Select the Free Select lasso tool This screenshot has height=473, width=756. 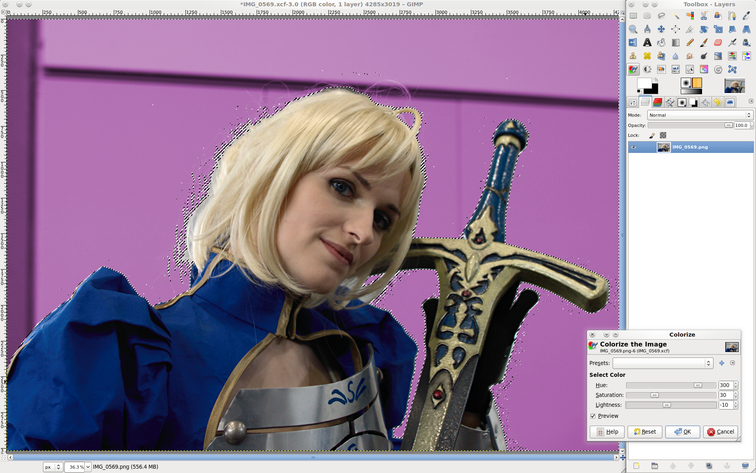coord(662,15)
